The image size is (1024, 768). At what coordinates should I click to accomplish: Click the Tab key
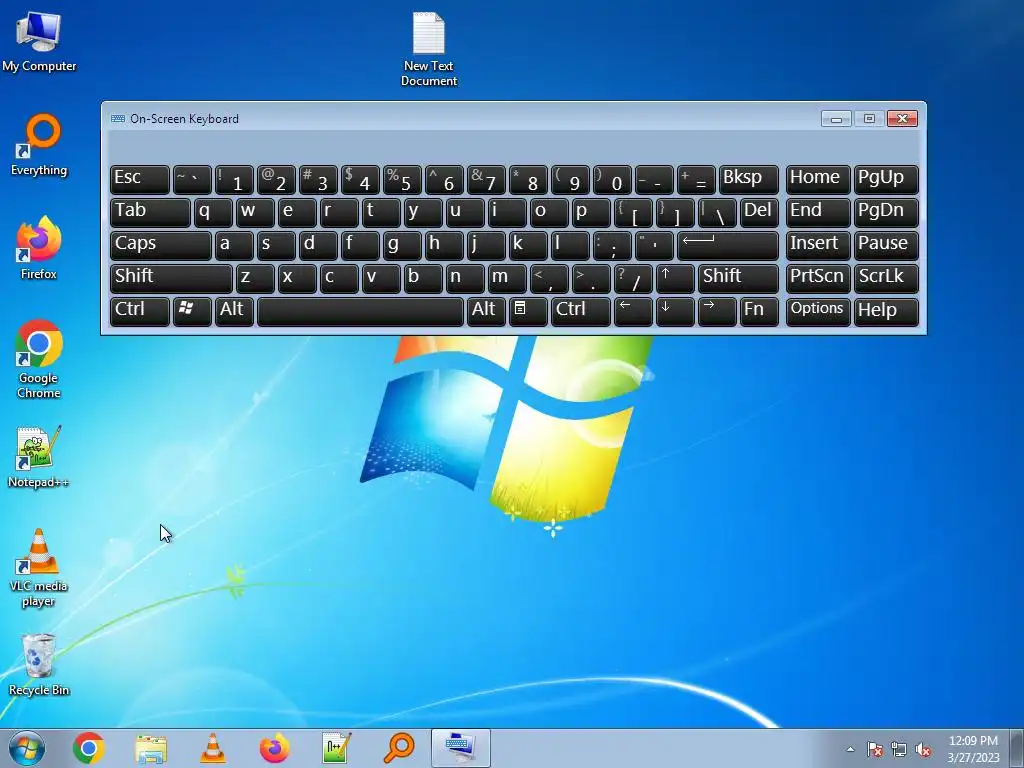coord(150,212)
